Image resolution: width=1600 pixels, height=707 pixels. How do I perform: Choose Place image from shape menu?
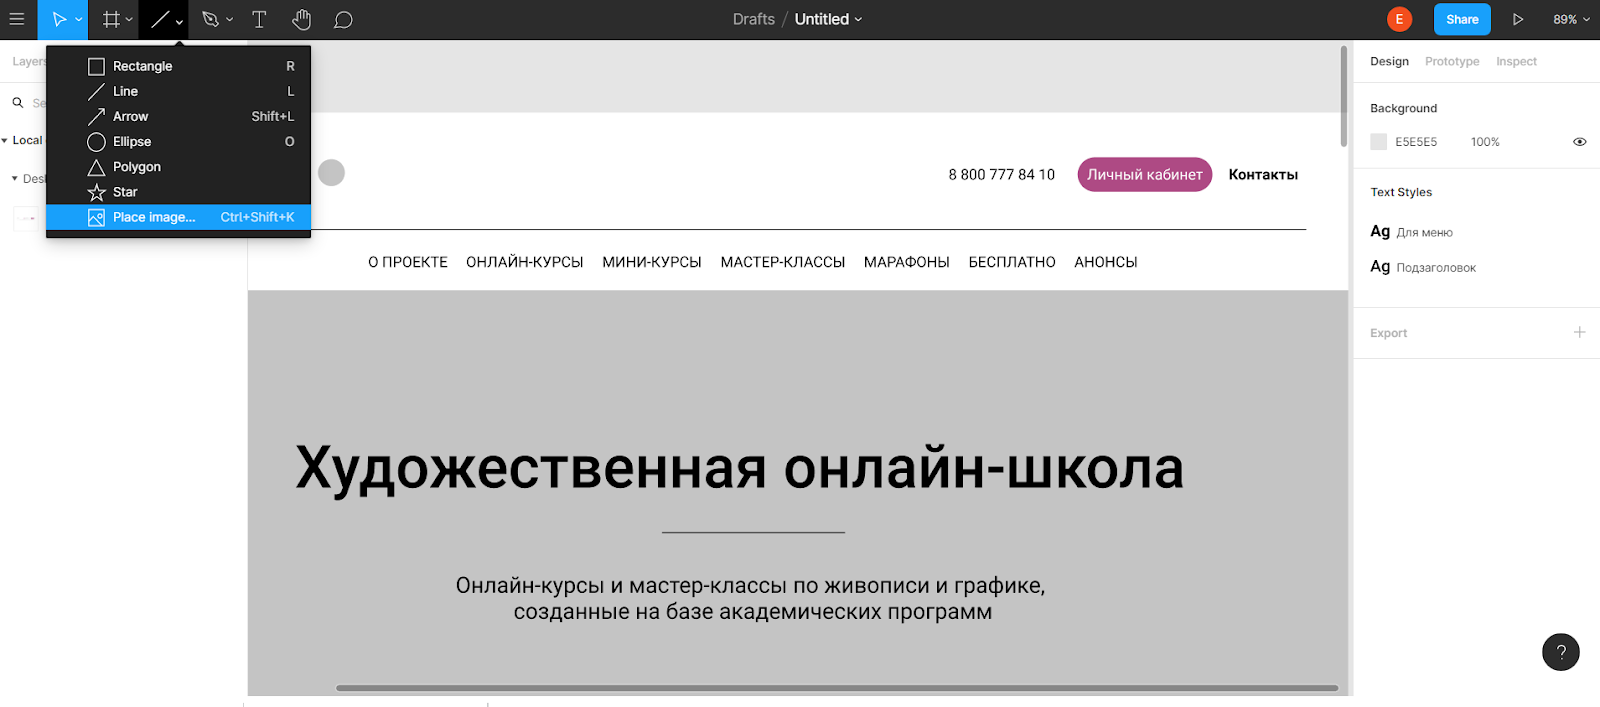(x=178, y=217)
